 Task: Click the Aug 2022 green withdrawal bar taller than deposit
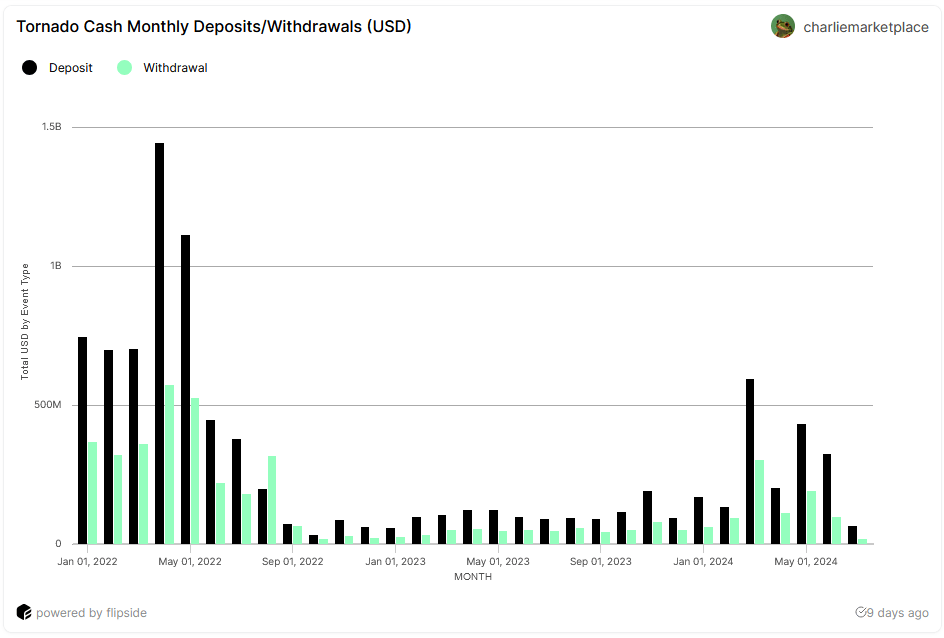[x=272, y=500]
